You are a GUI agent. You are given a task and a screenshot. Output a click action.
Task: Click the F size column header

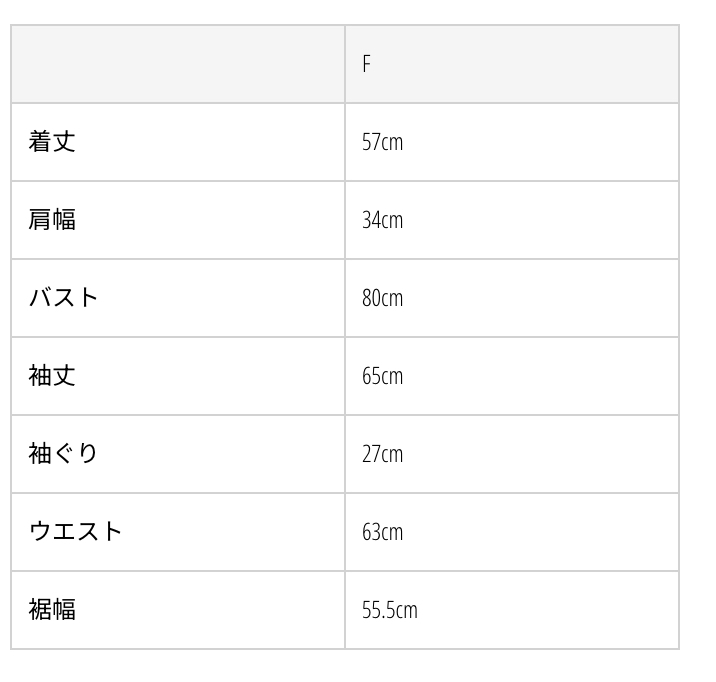(367, 64)
